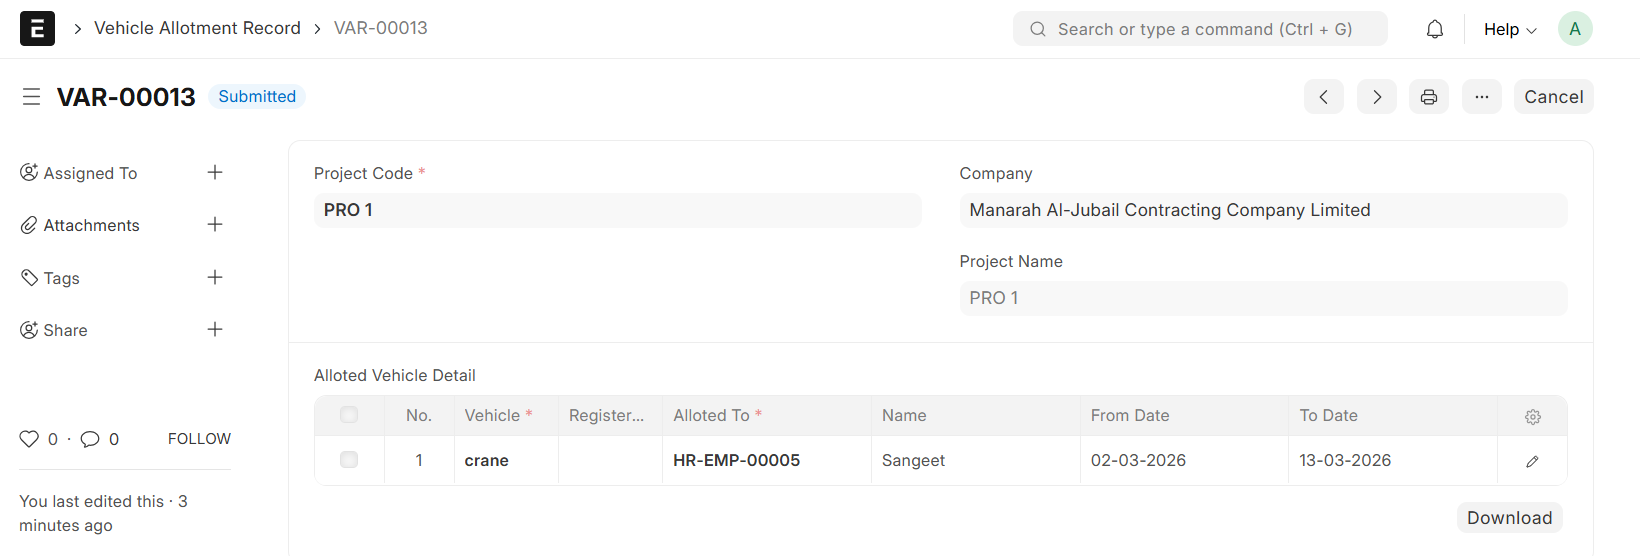This screenshot has height=556, width=1640.
Task: Focus the search command bar
Action: pyautogui.click(x=1200, y=29)
